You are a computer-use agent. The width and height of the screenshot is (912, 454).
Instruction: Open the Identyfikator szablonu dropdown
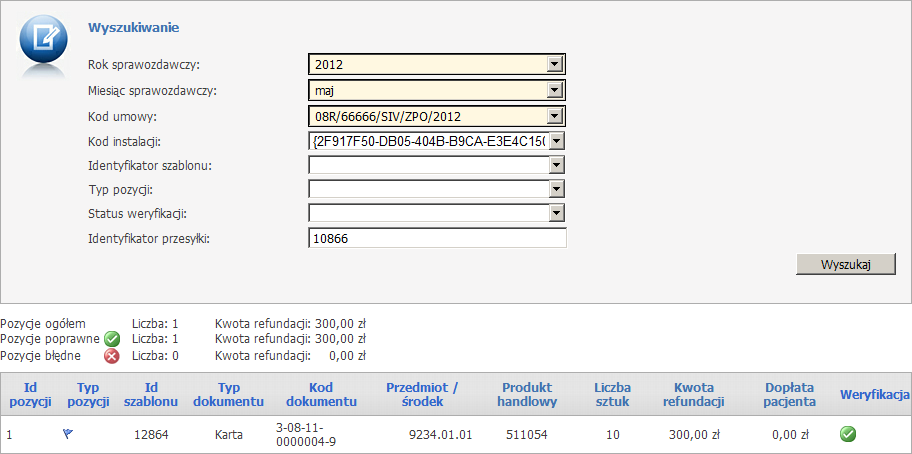(556, 165)
